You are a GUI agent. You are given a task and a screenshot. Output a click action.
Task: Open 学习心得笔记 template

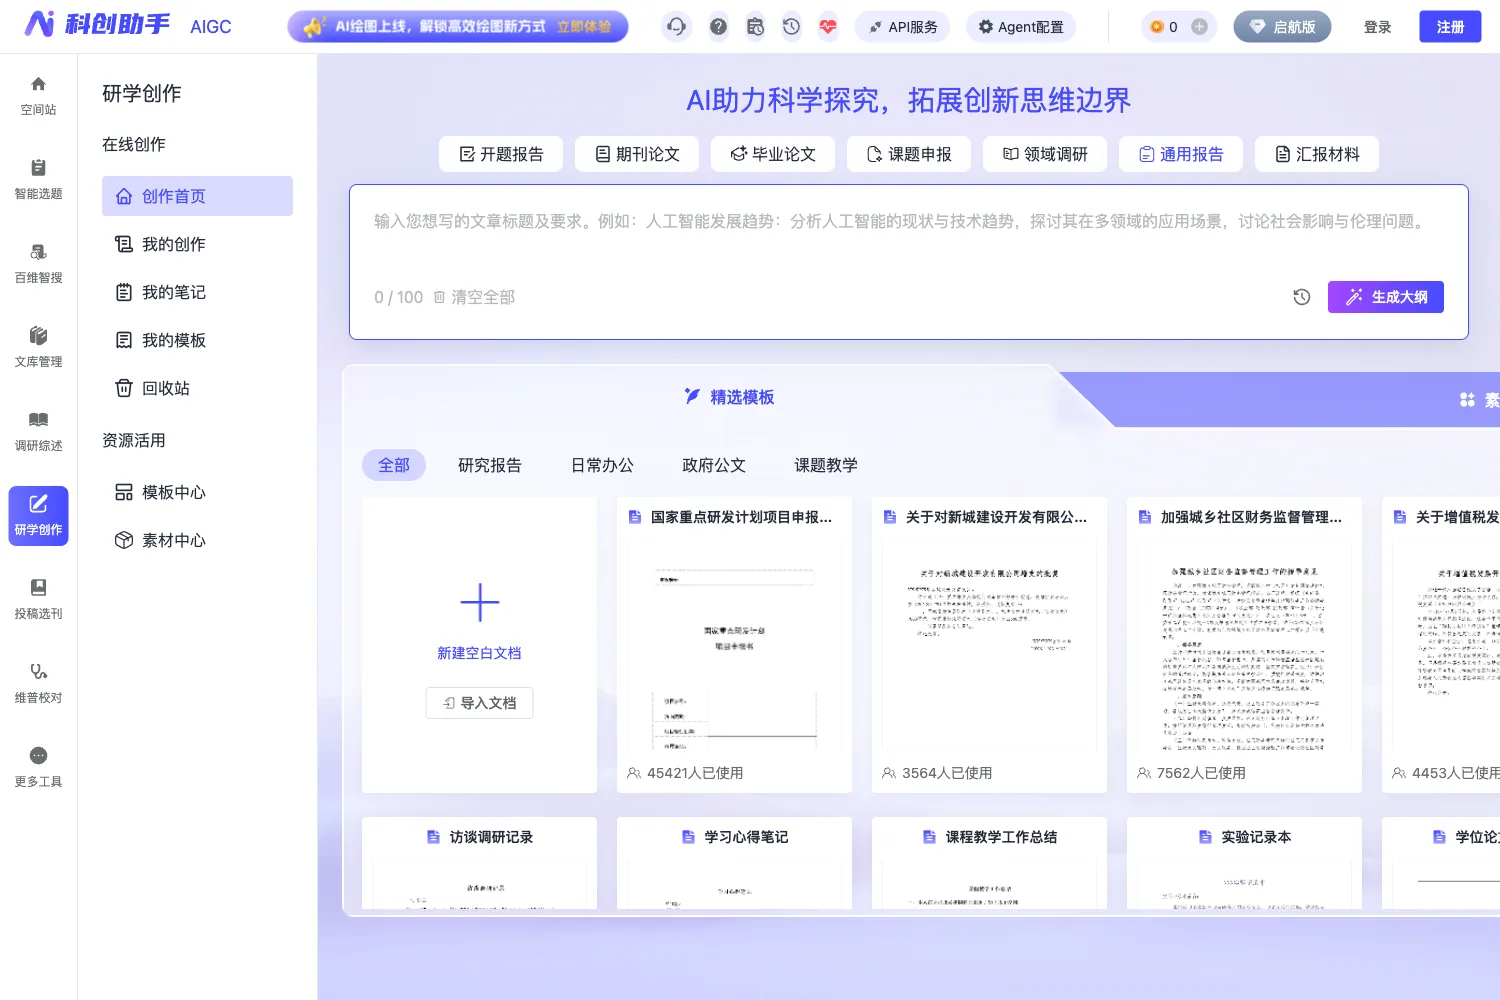[734, 863]
